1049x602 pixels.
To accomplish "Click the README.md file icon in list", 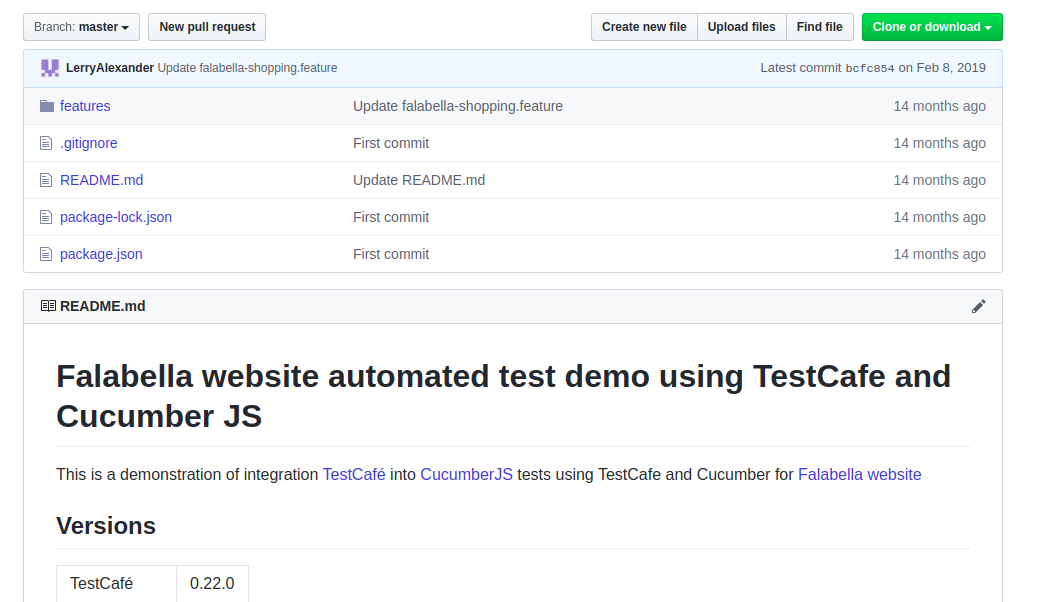I will pyautogui.click(x=46, y=180).
